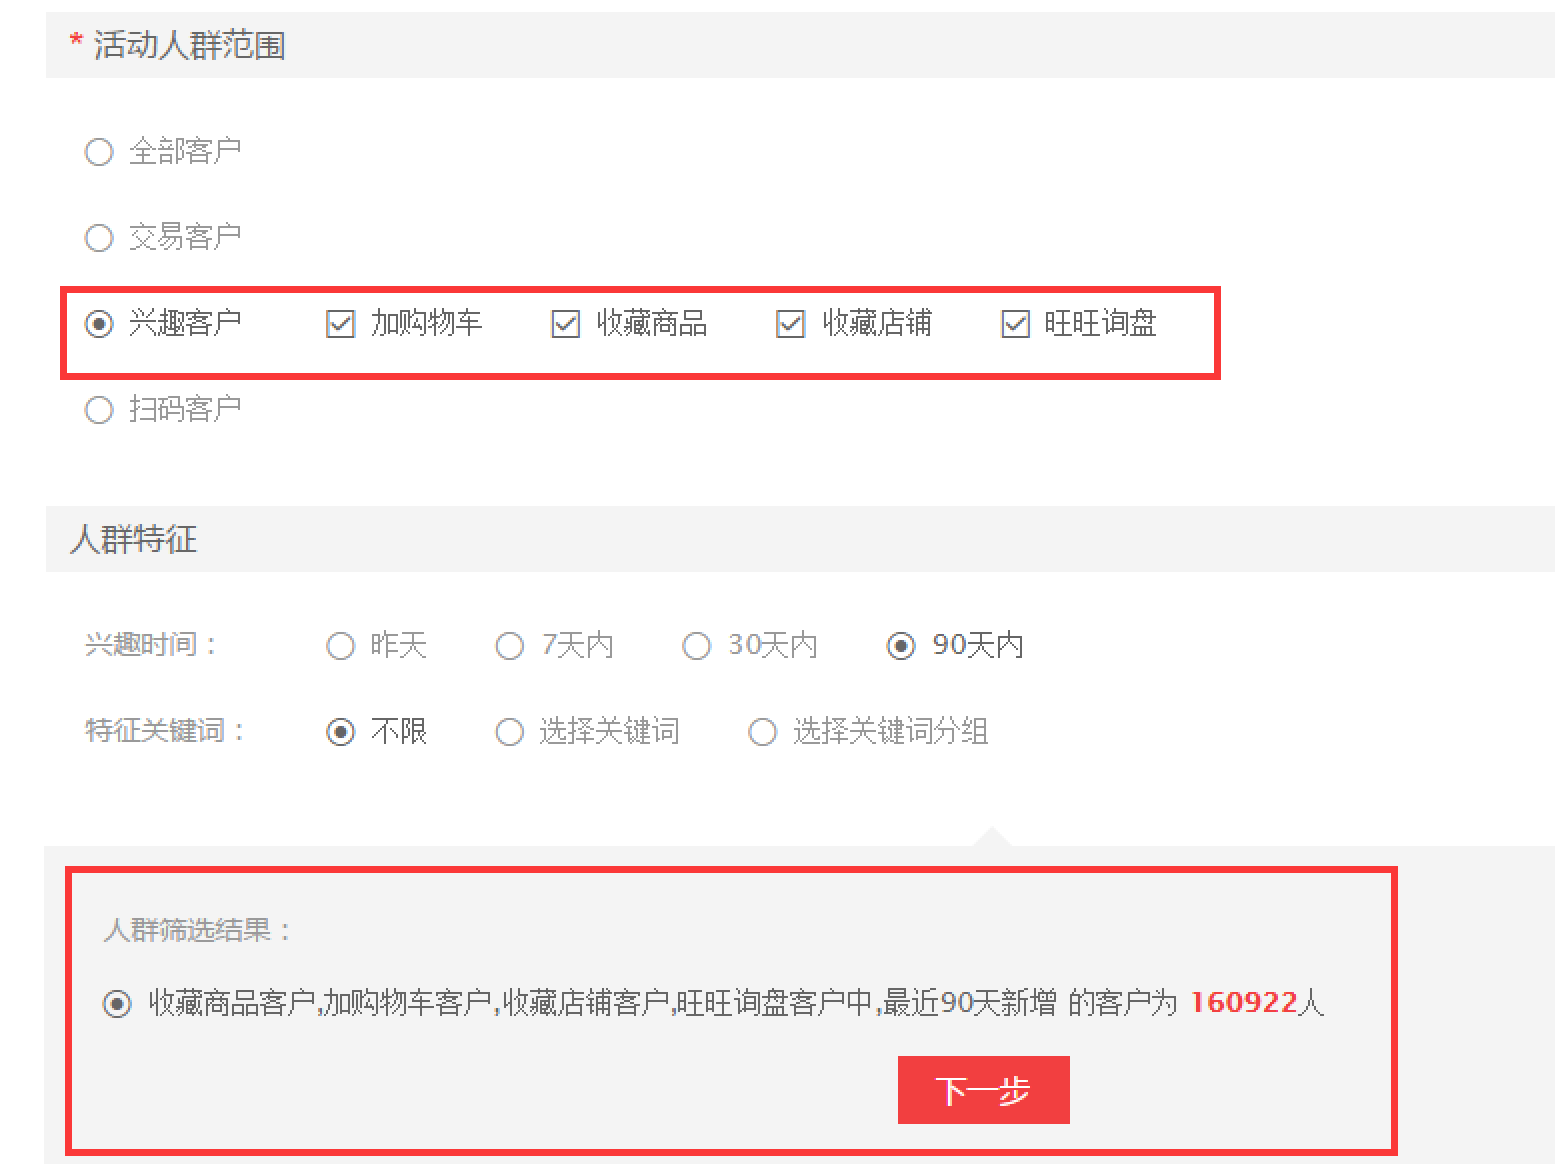This screenshot has width=1555, height=1172.
Task: Select the 30天内 time range
Action: pos(696,646)
